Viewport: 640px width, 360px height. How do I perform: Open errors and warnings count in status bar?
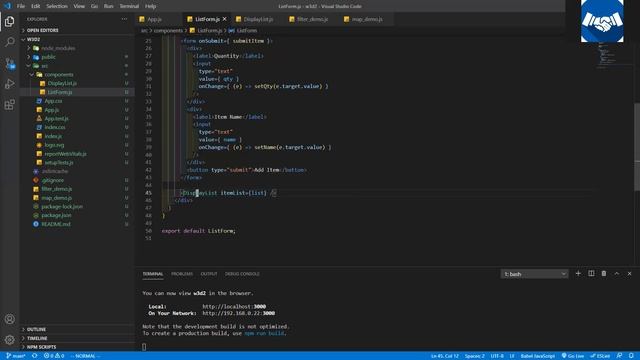tap(54, 356)
